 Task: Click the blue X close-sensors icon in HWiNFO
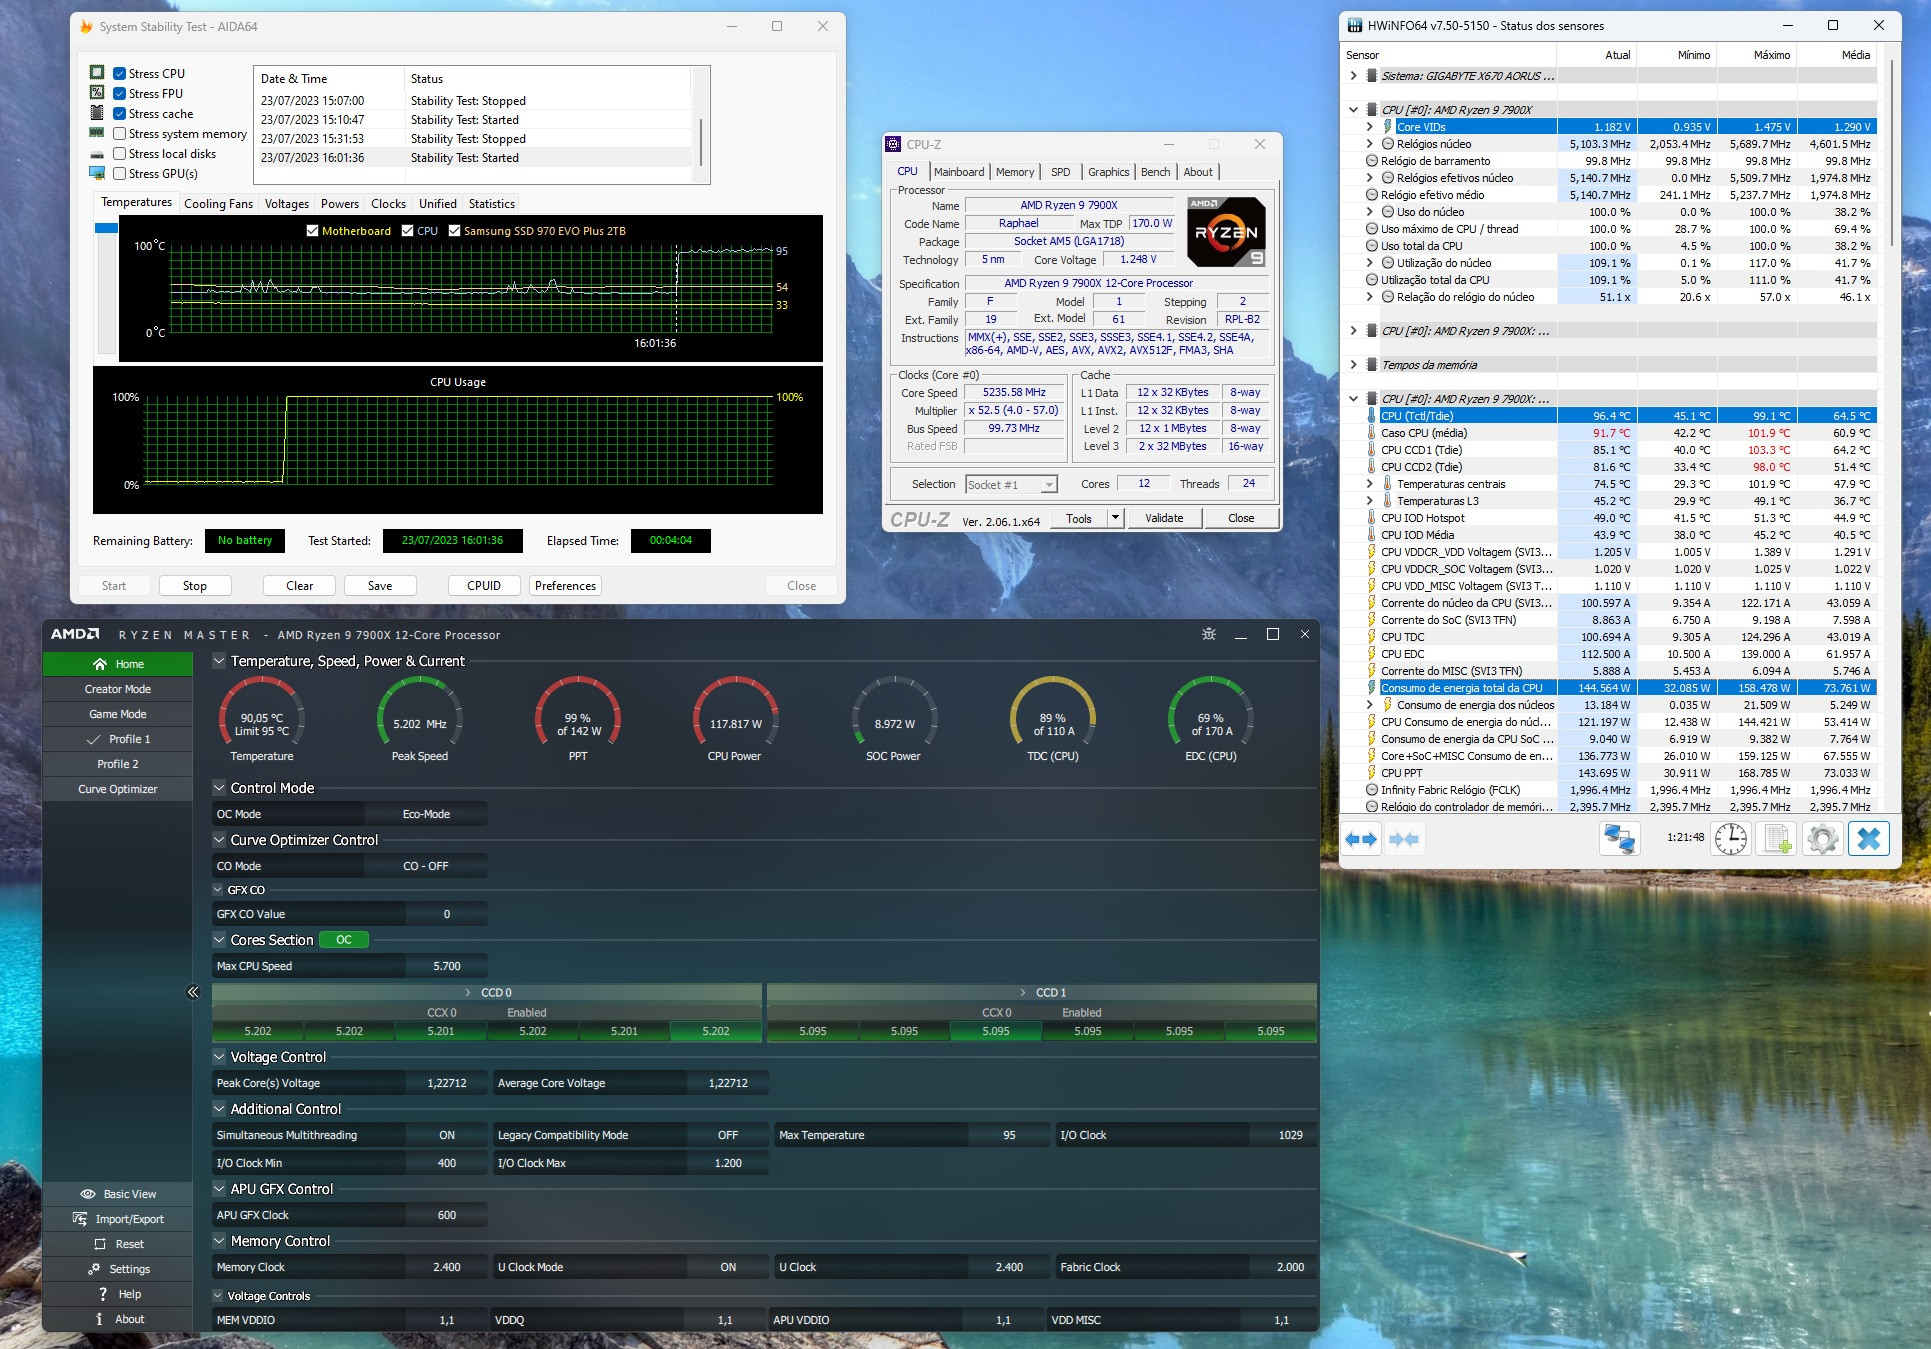click(1868, 839)
